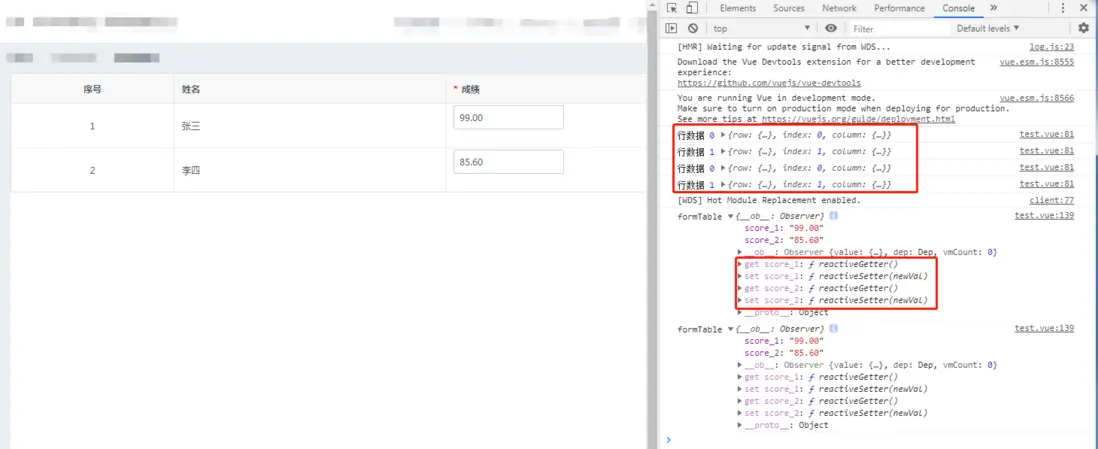Screen dimensions: 1098x449
Task: Expand the first '行数据 1' logged object
Action: click(x=723, y=151)
